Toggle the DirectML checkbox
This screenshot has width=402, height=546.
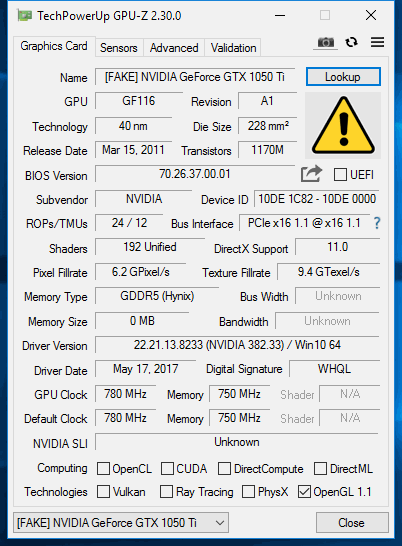click(x=320, y=469)
